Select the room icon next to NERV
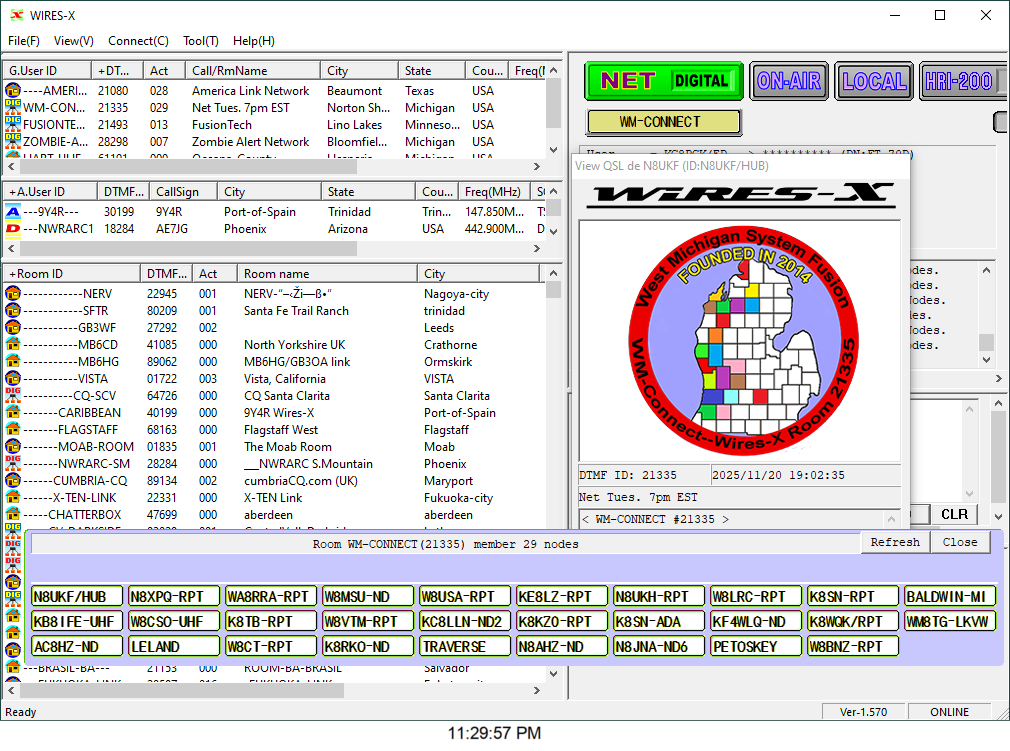The width and height of the screenshot is (1010, 751). pyautogui.click(x=13, y=294)
